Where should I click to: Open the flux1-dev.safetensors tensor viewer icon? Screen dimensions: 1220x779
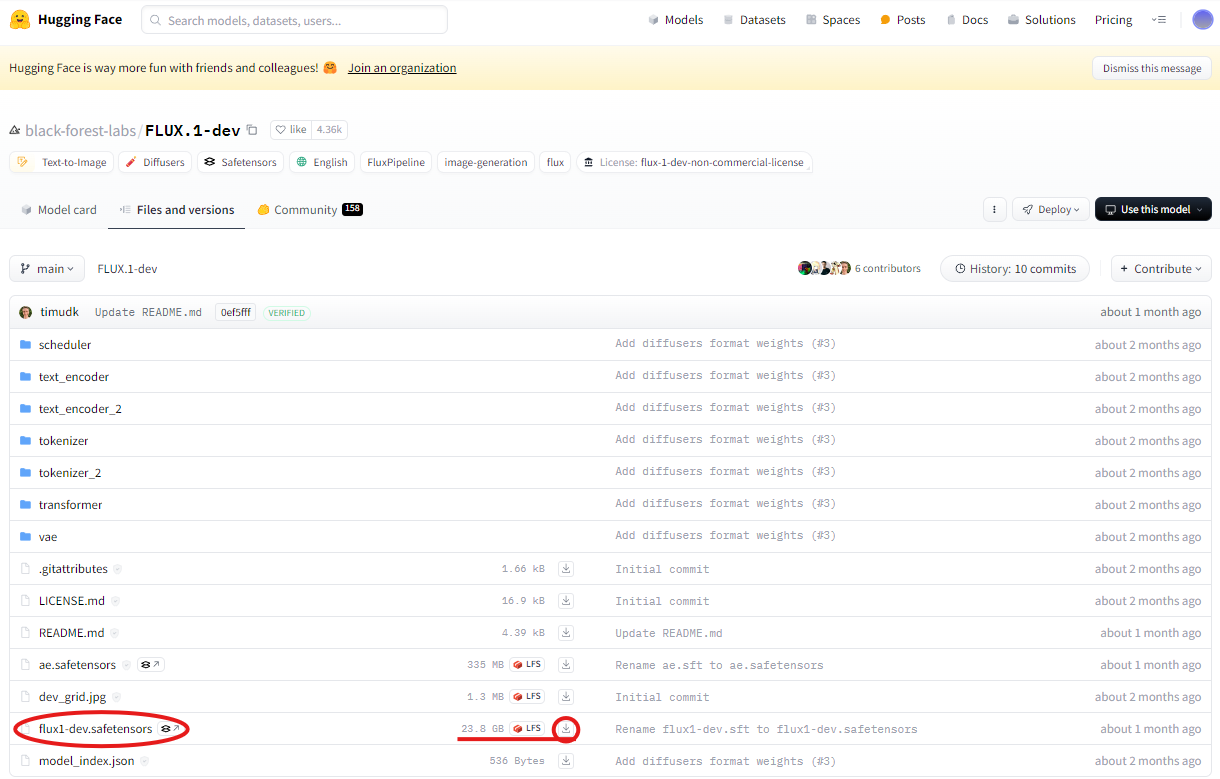171,729
